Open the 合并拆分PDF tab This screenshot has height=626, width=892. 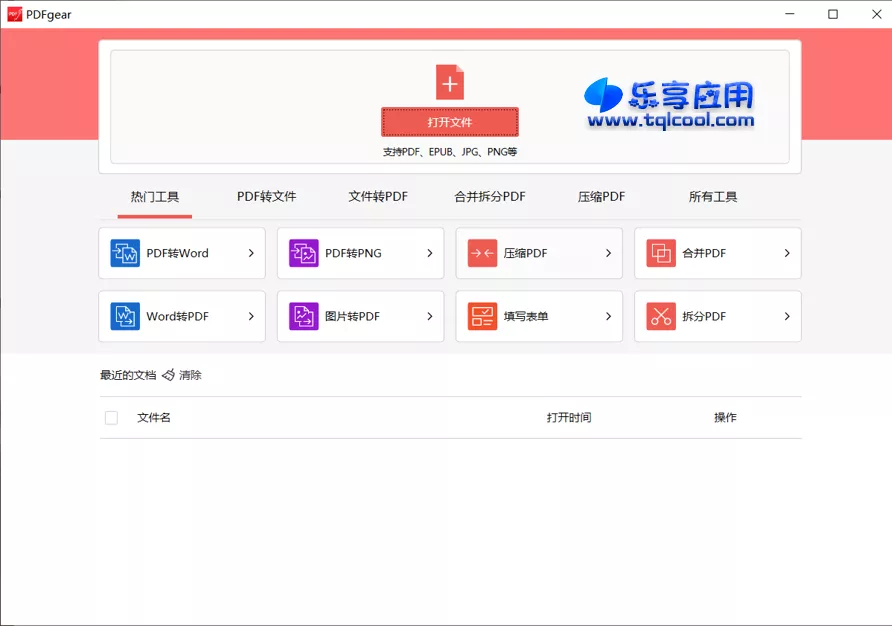[489, 196]
